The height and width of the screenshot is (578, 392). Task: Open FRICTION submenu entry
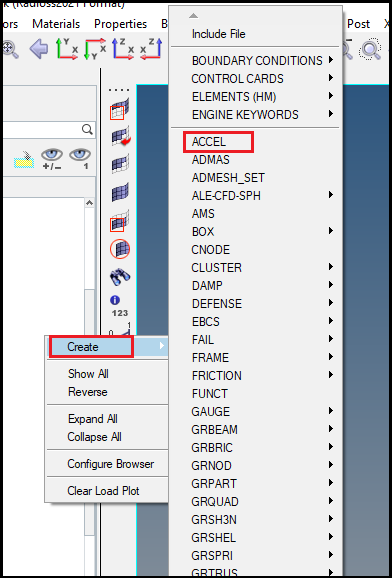pyautogui.click(x=256, y=376)
